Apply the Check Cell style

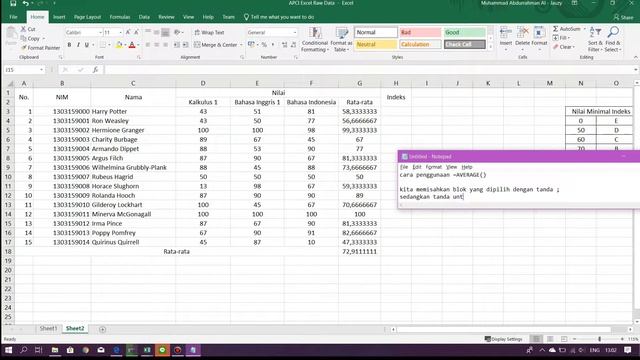464,44
